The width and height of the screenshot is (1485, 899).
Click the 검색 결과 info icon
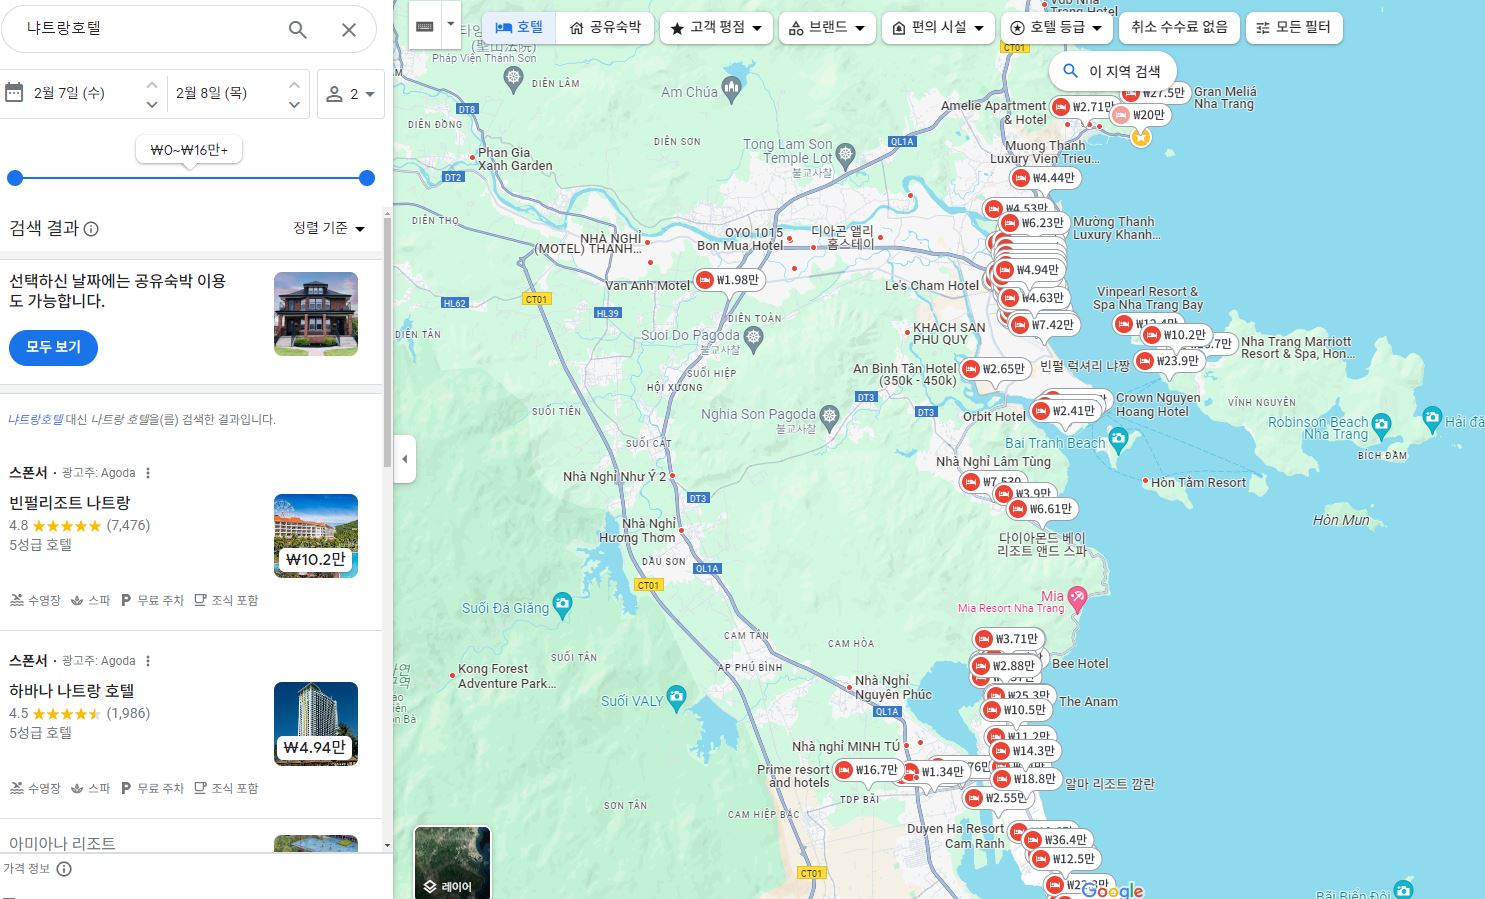point(91,229)
